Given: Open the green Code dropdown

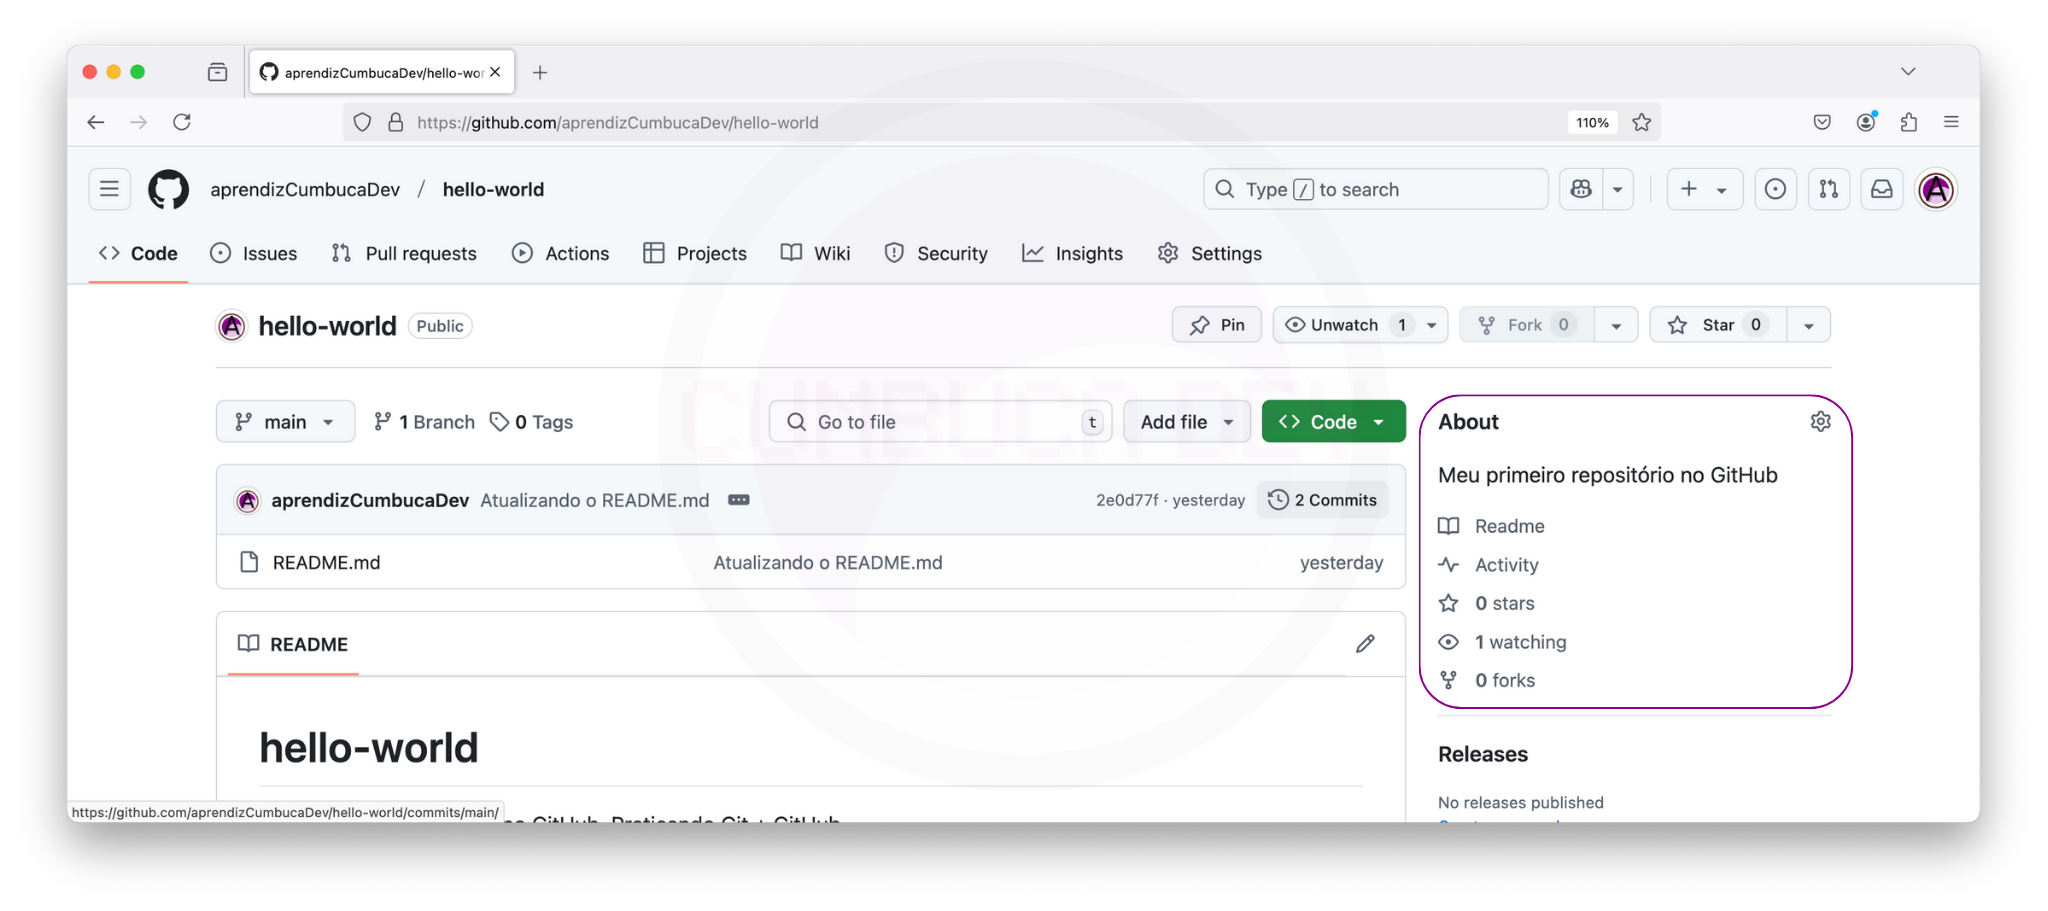Looking at the screenshot, I should click(x=1332, y=422).
